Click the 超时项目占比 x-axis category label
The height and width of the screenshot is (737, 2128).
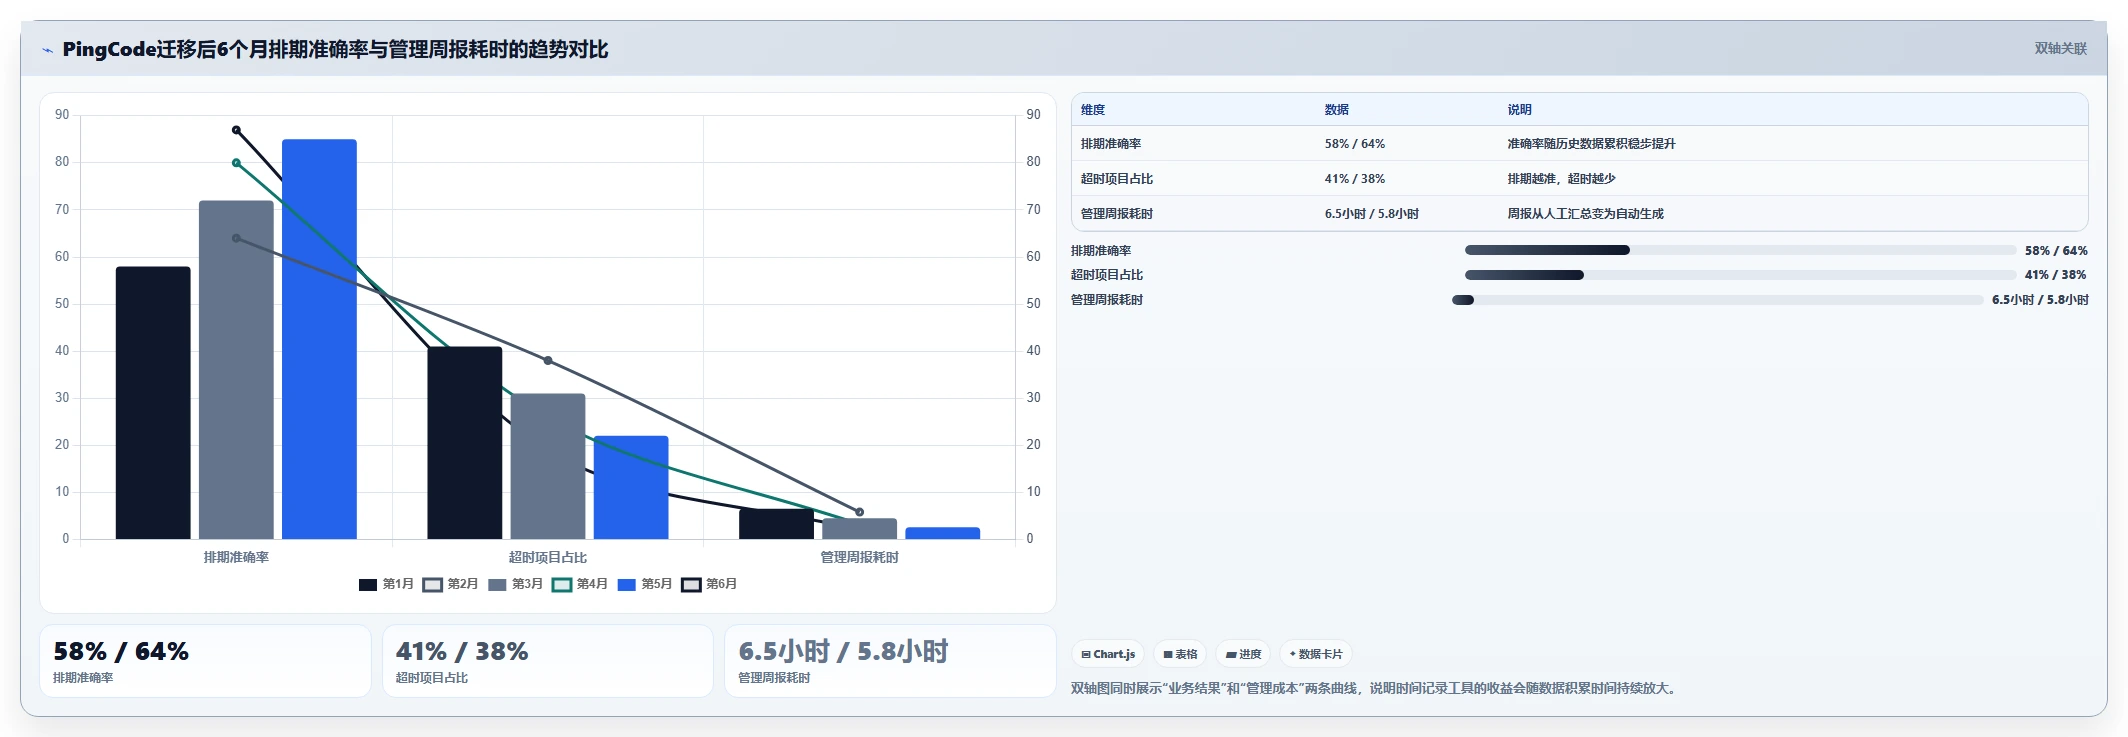coord(548,558)
